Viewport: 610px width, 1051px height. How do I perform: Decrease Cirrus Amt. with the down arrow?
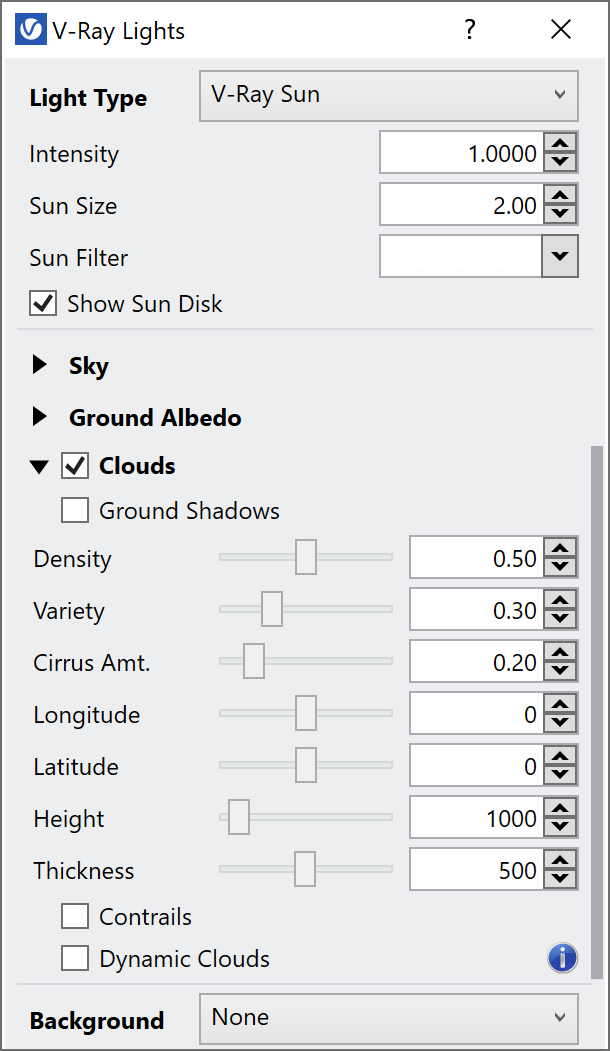tap(560, 671)
